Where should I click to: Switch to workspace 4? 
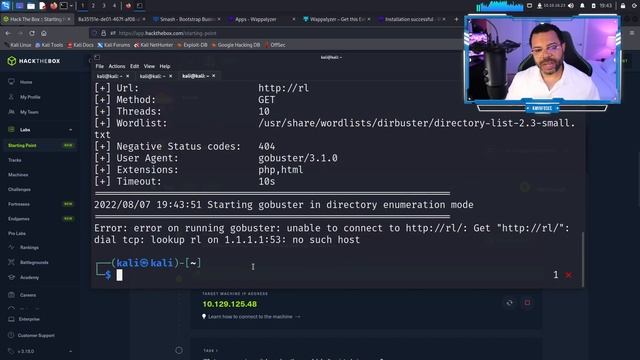click(114, 6)
